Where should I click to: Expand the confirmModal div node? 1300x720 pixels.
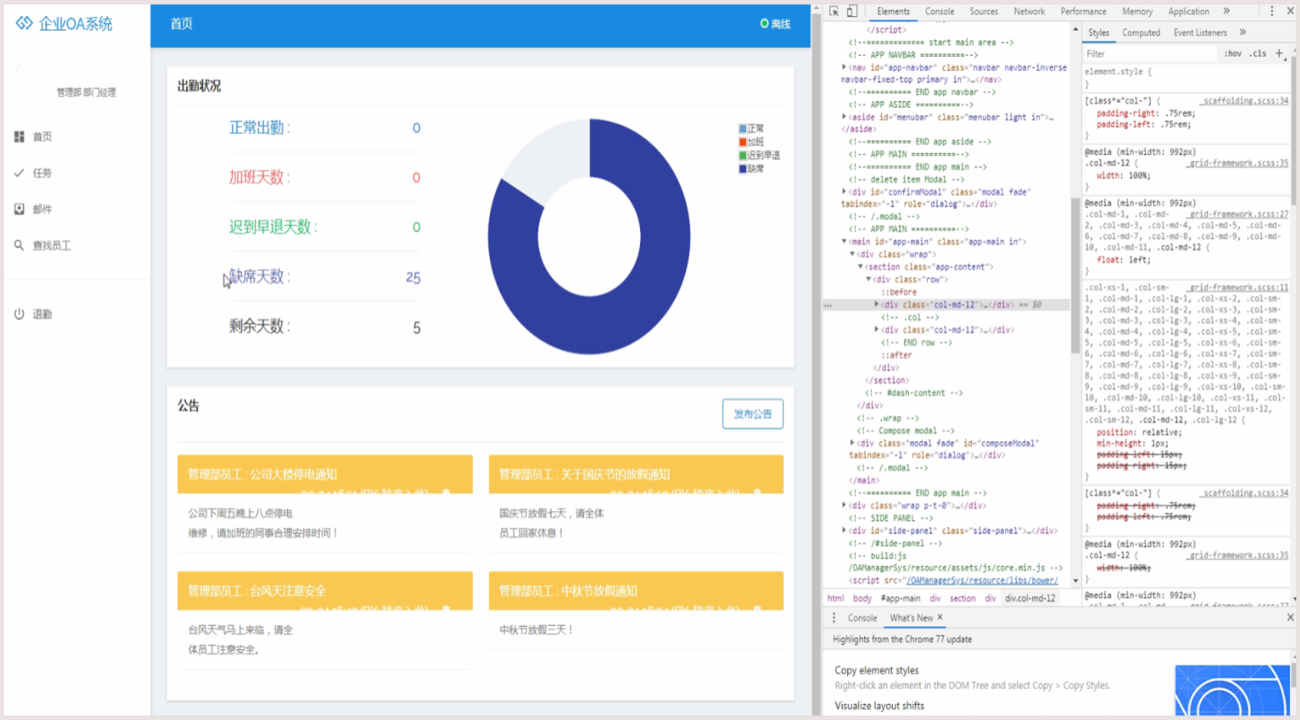click(x=845, y=192)
